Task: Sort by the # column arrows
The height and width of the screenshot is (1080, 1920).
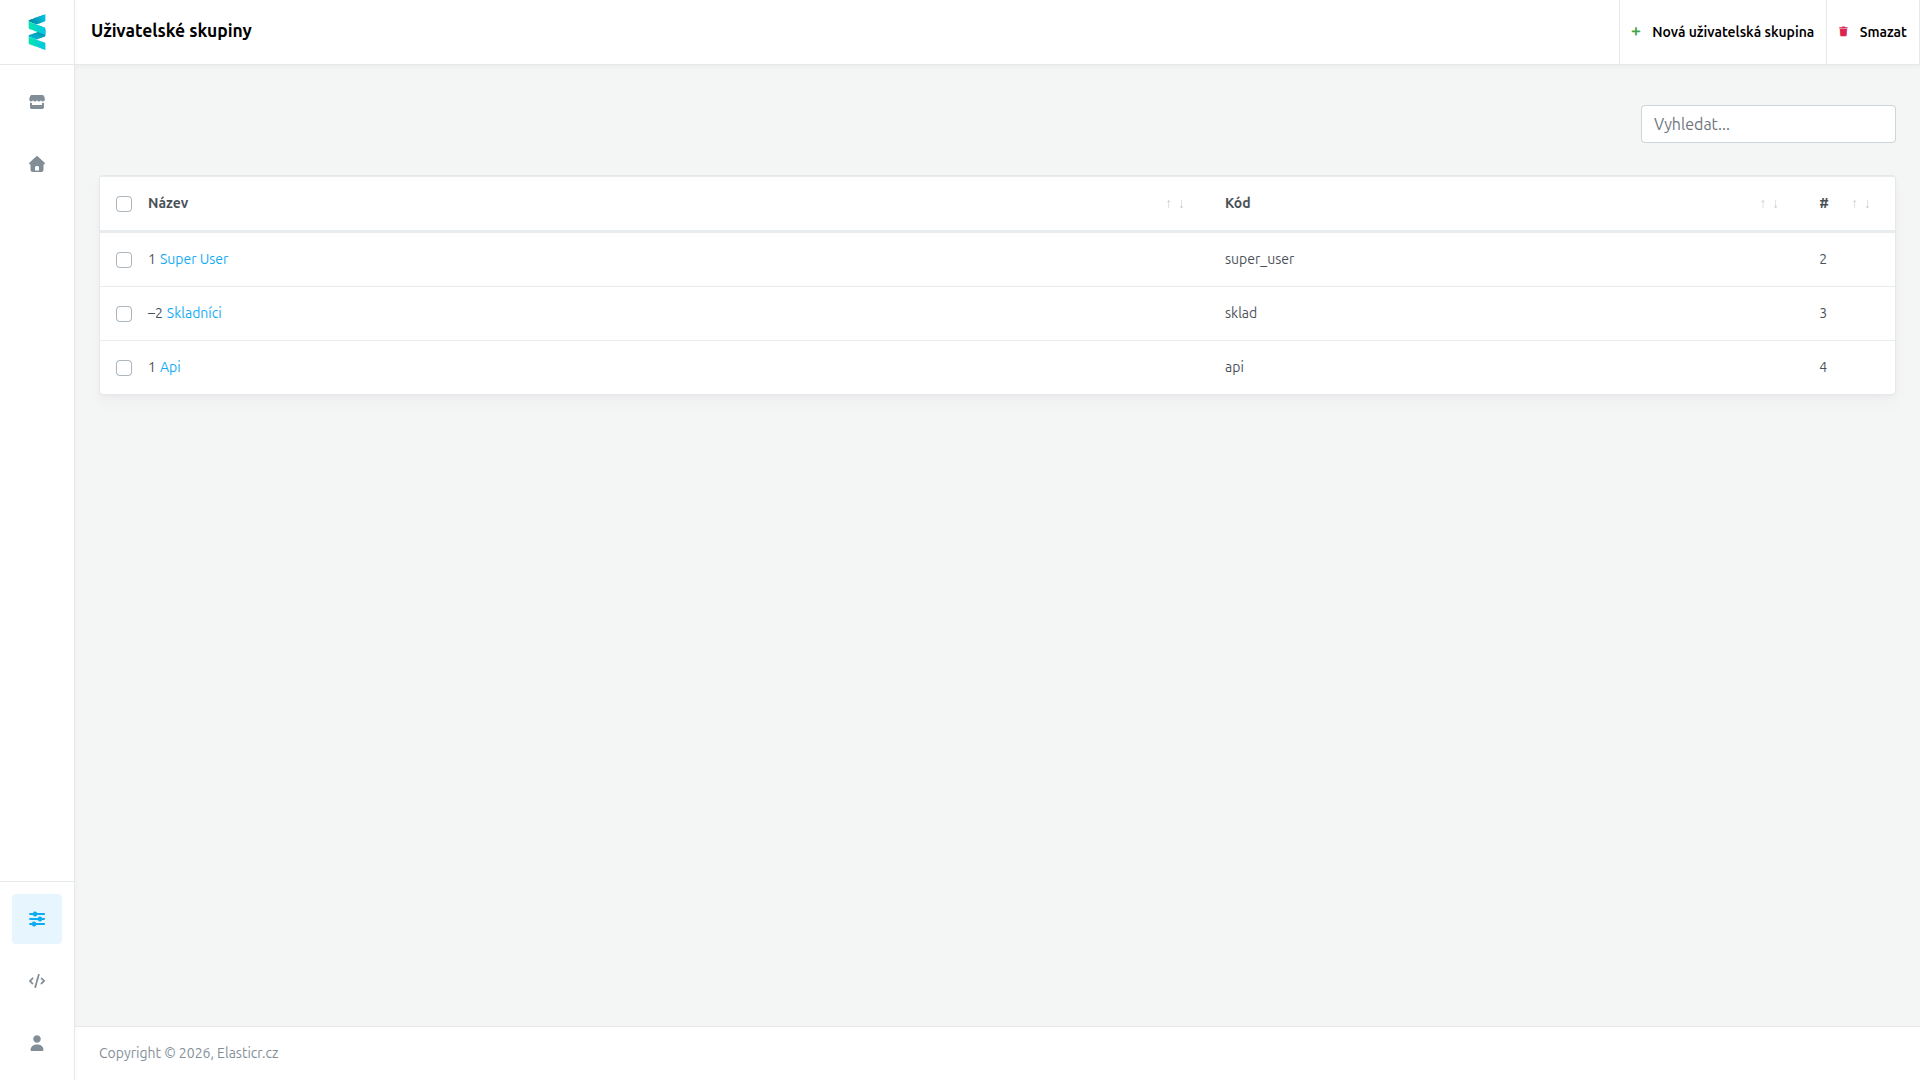Action: click(x=1861, y=204)
